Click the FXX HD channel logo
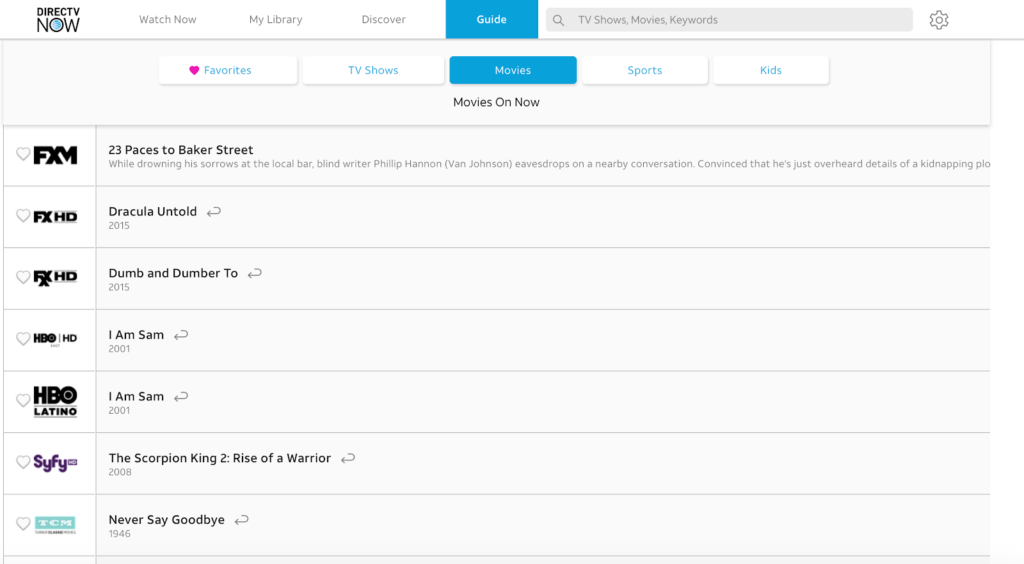 click(x=56, y=278)
